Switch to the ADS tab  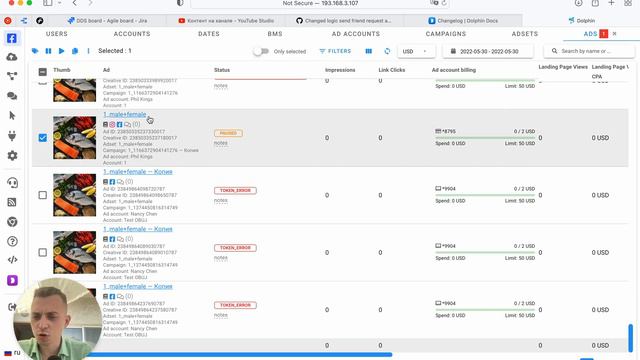coord(590,34)
